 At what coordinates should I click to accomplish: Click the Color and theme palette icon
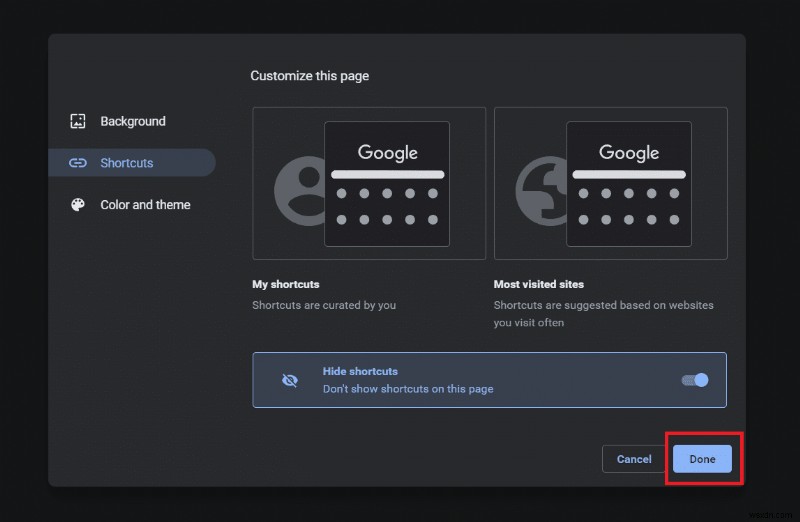tap(78, 205)
